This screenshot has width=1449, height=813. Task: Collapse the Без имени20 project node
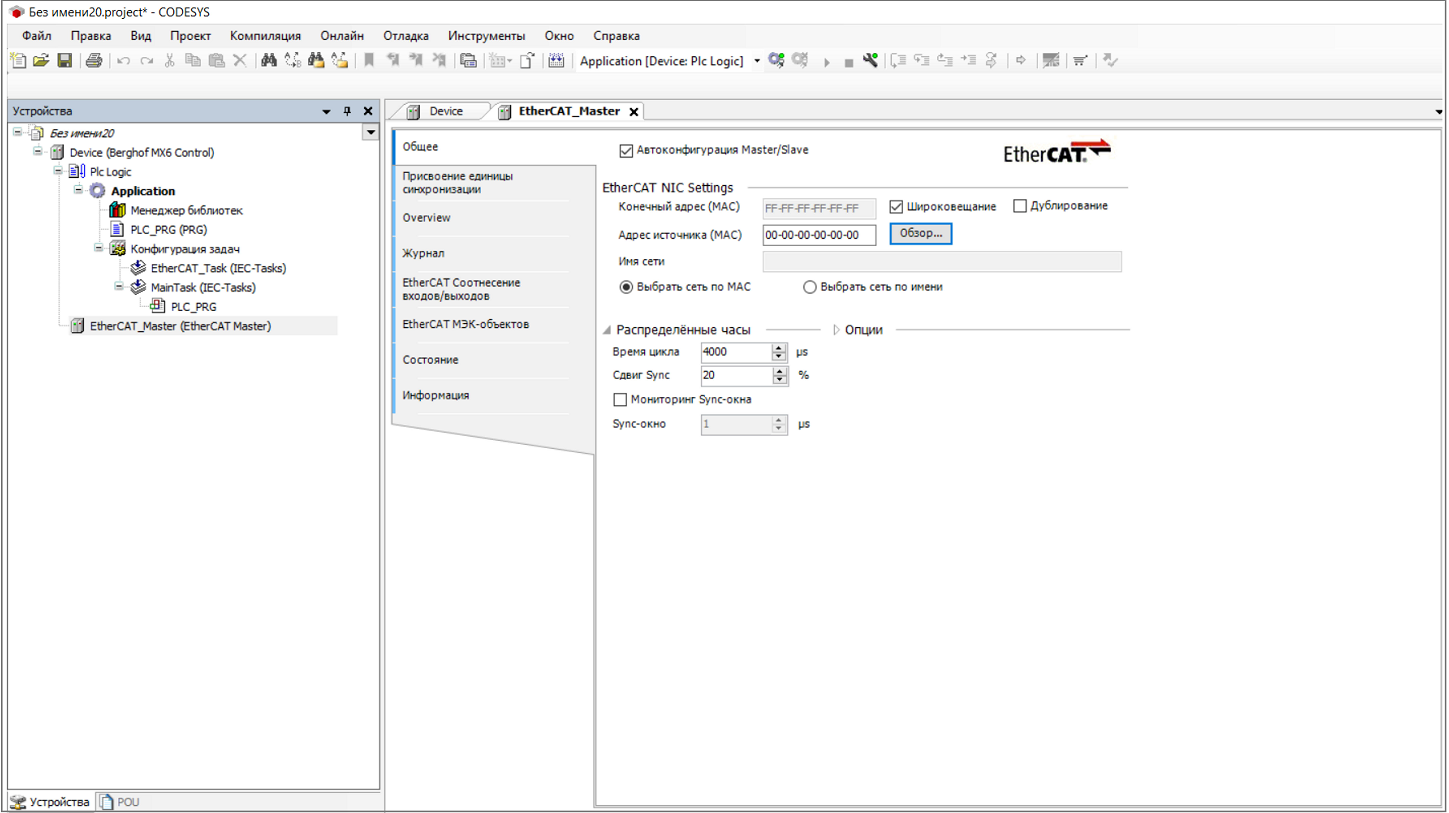(x=18, y=132)
